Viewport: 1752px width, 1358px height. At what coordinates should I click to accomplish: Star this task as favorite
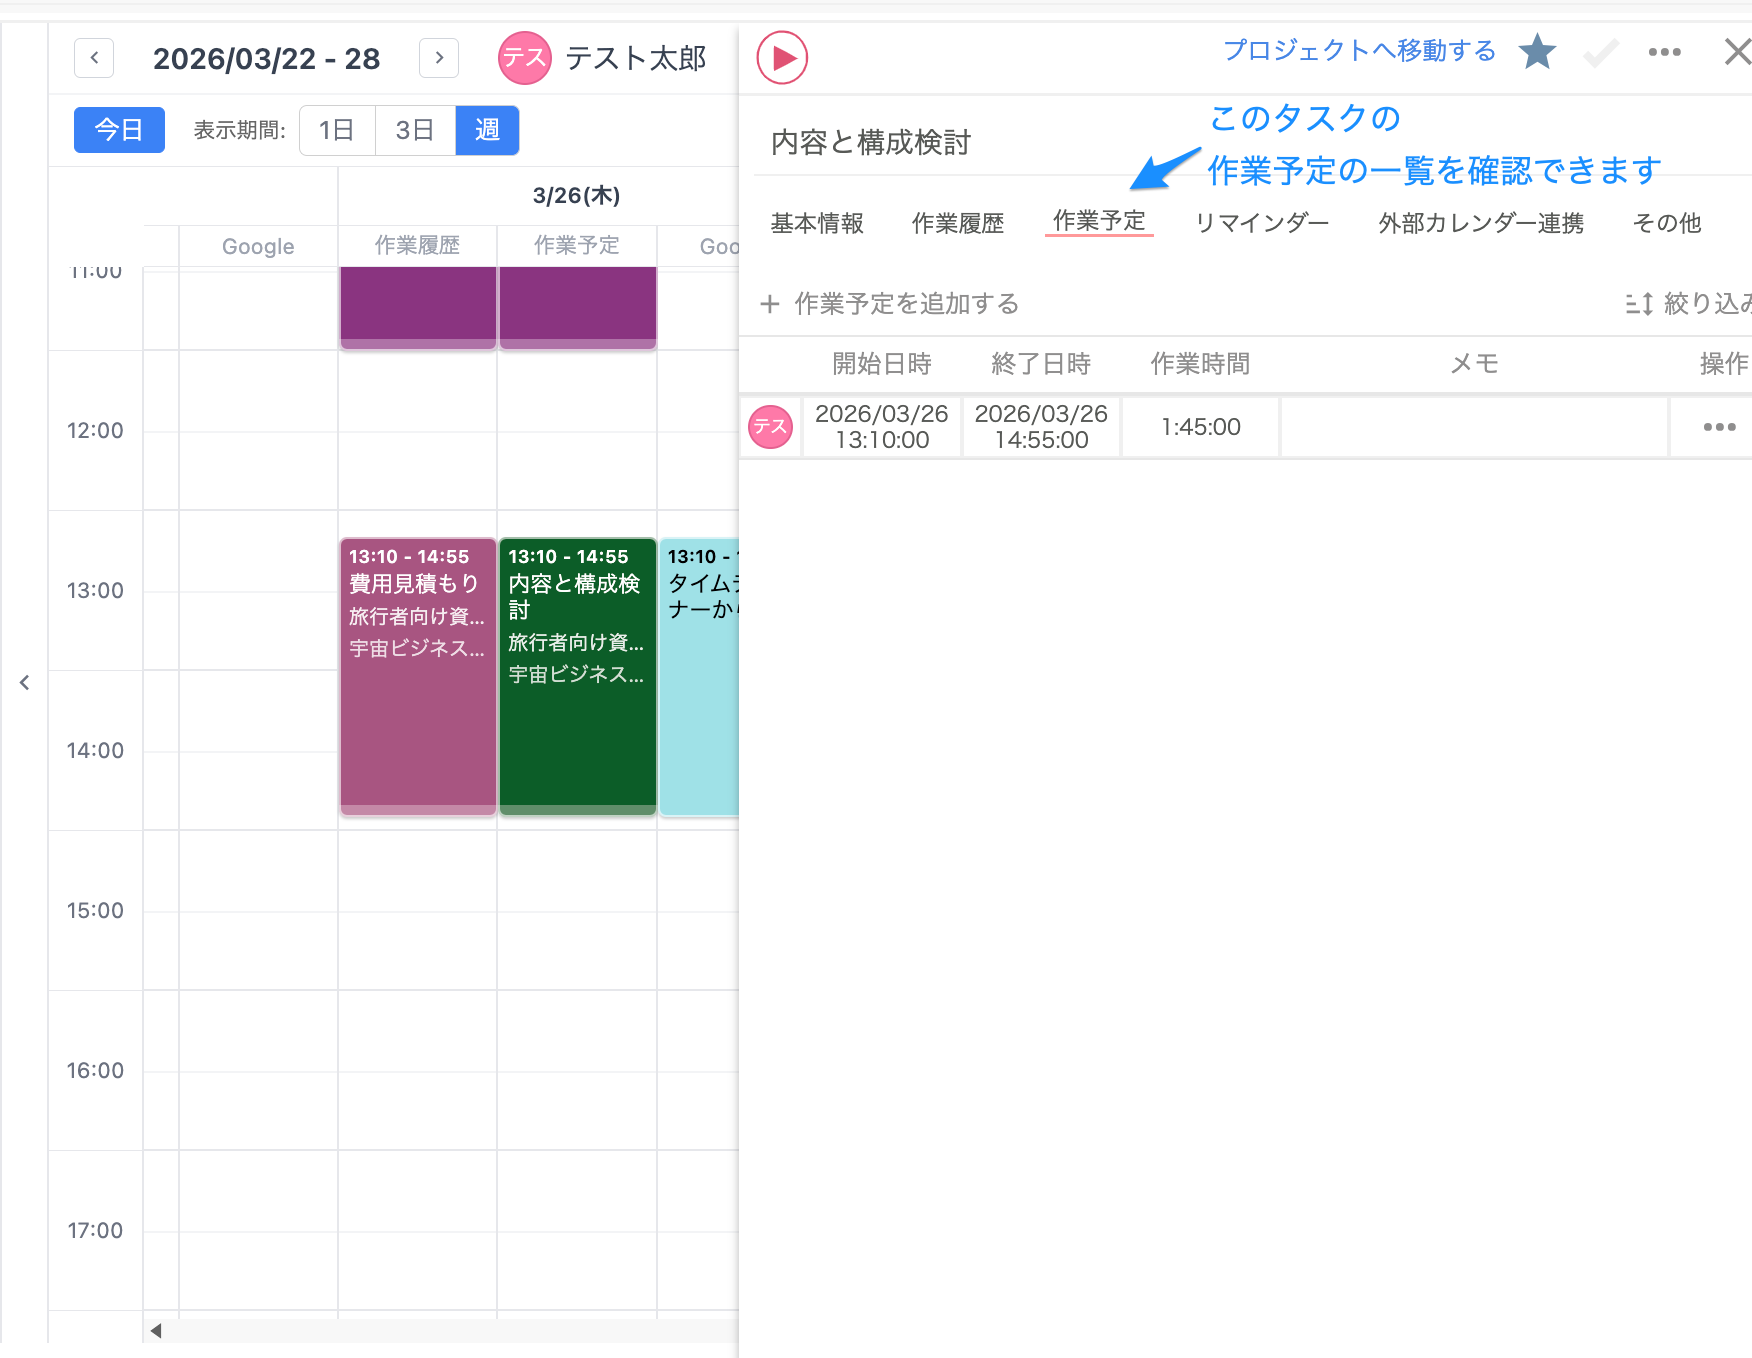[1537, 52]
